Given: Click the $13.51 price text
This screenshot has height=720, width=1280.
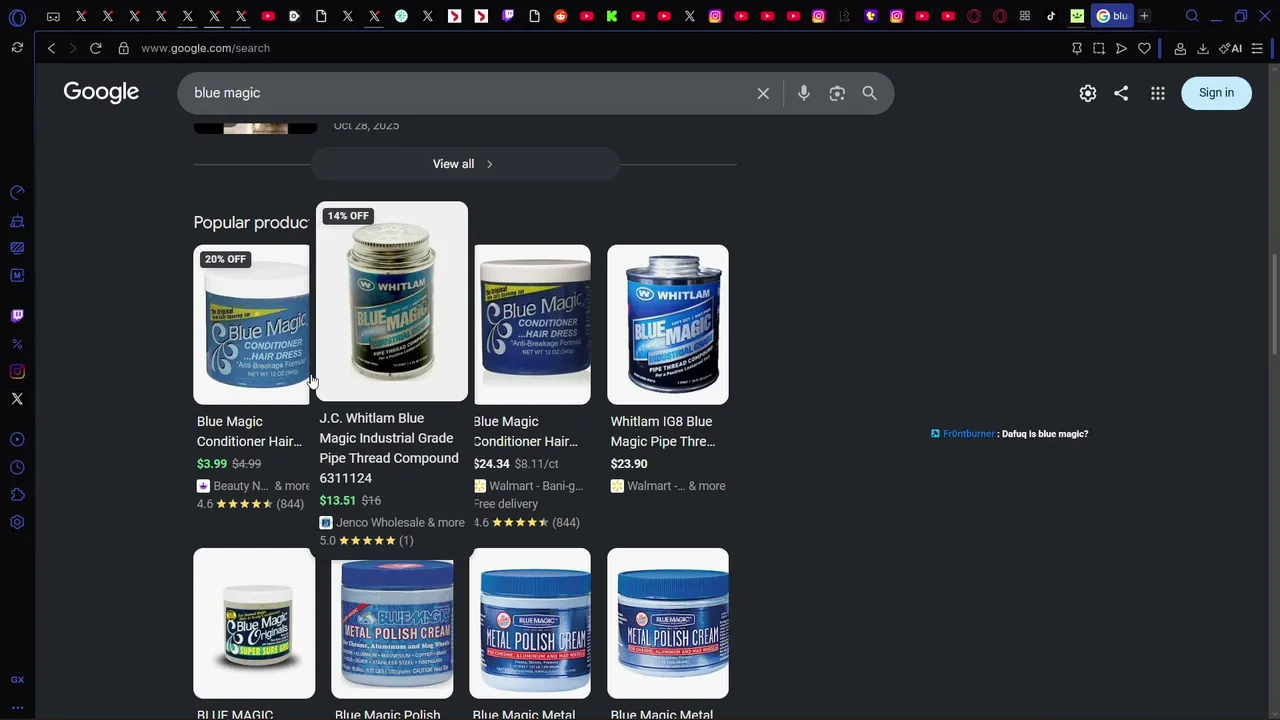Looking at the screenshot, I should (x=337, y=500).
